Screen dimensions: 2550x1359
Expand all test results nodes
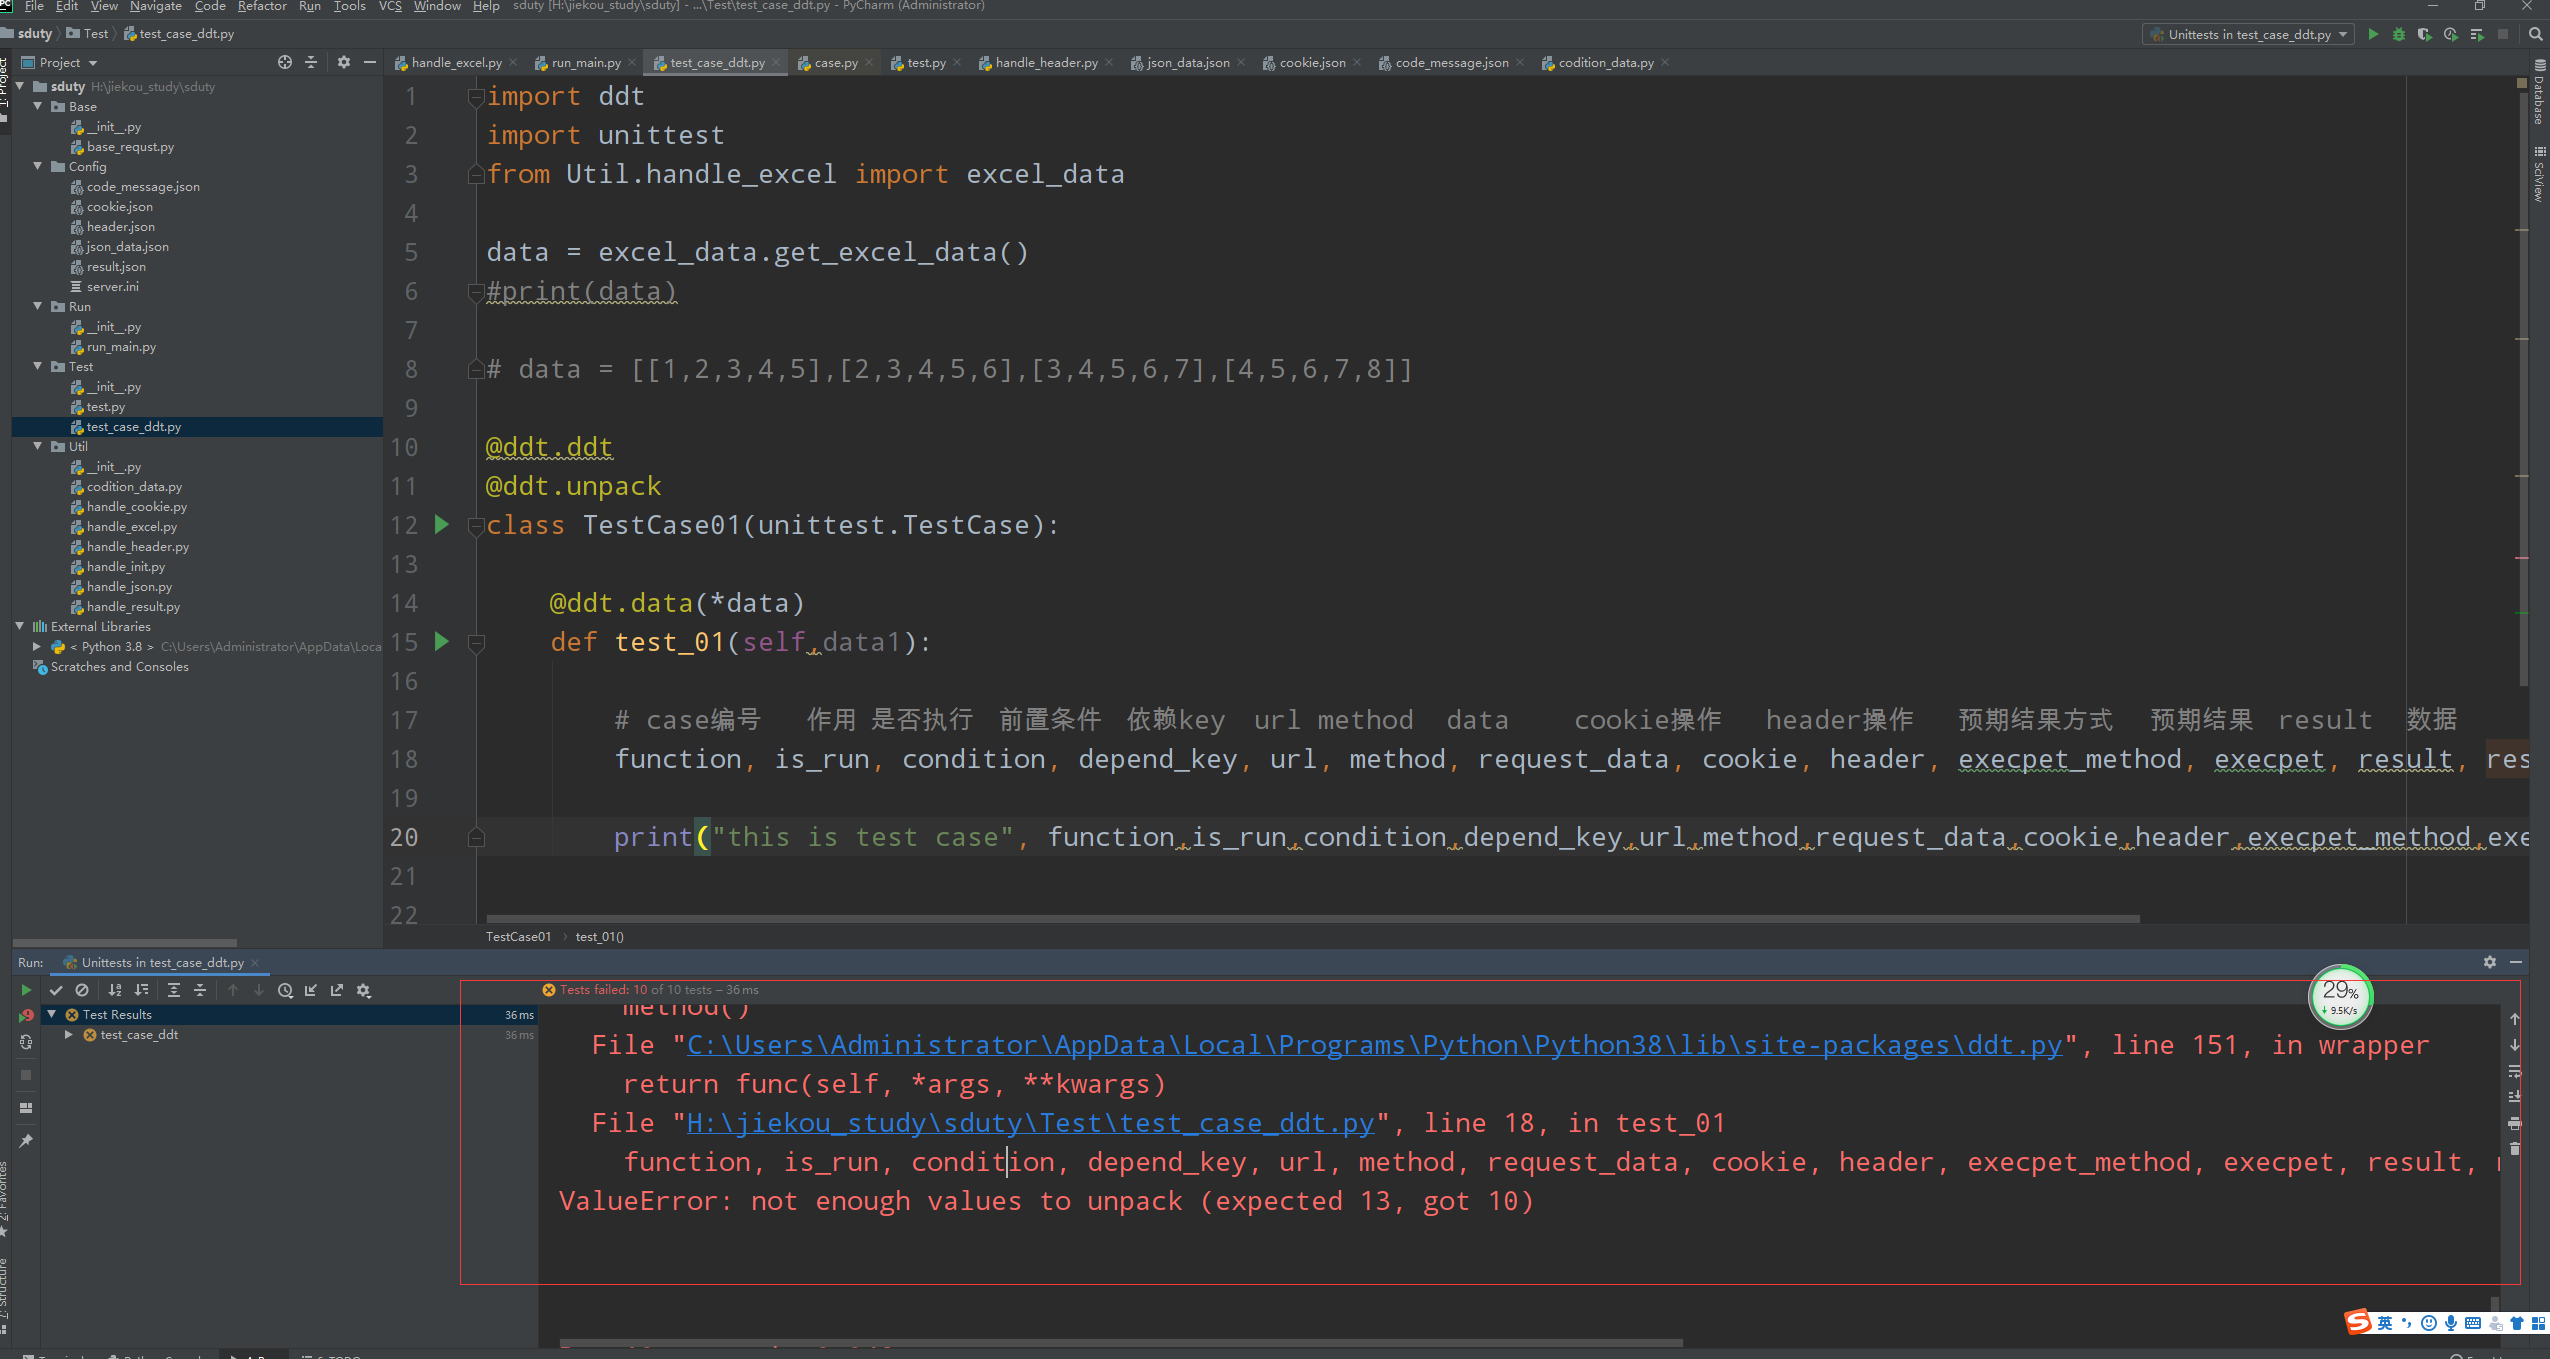(x=174, y=990)
